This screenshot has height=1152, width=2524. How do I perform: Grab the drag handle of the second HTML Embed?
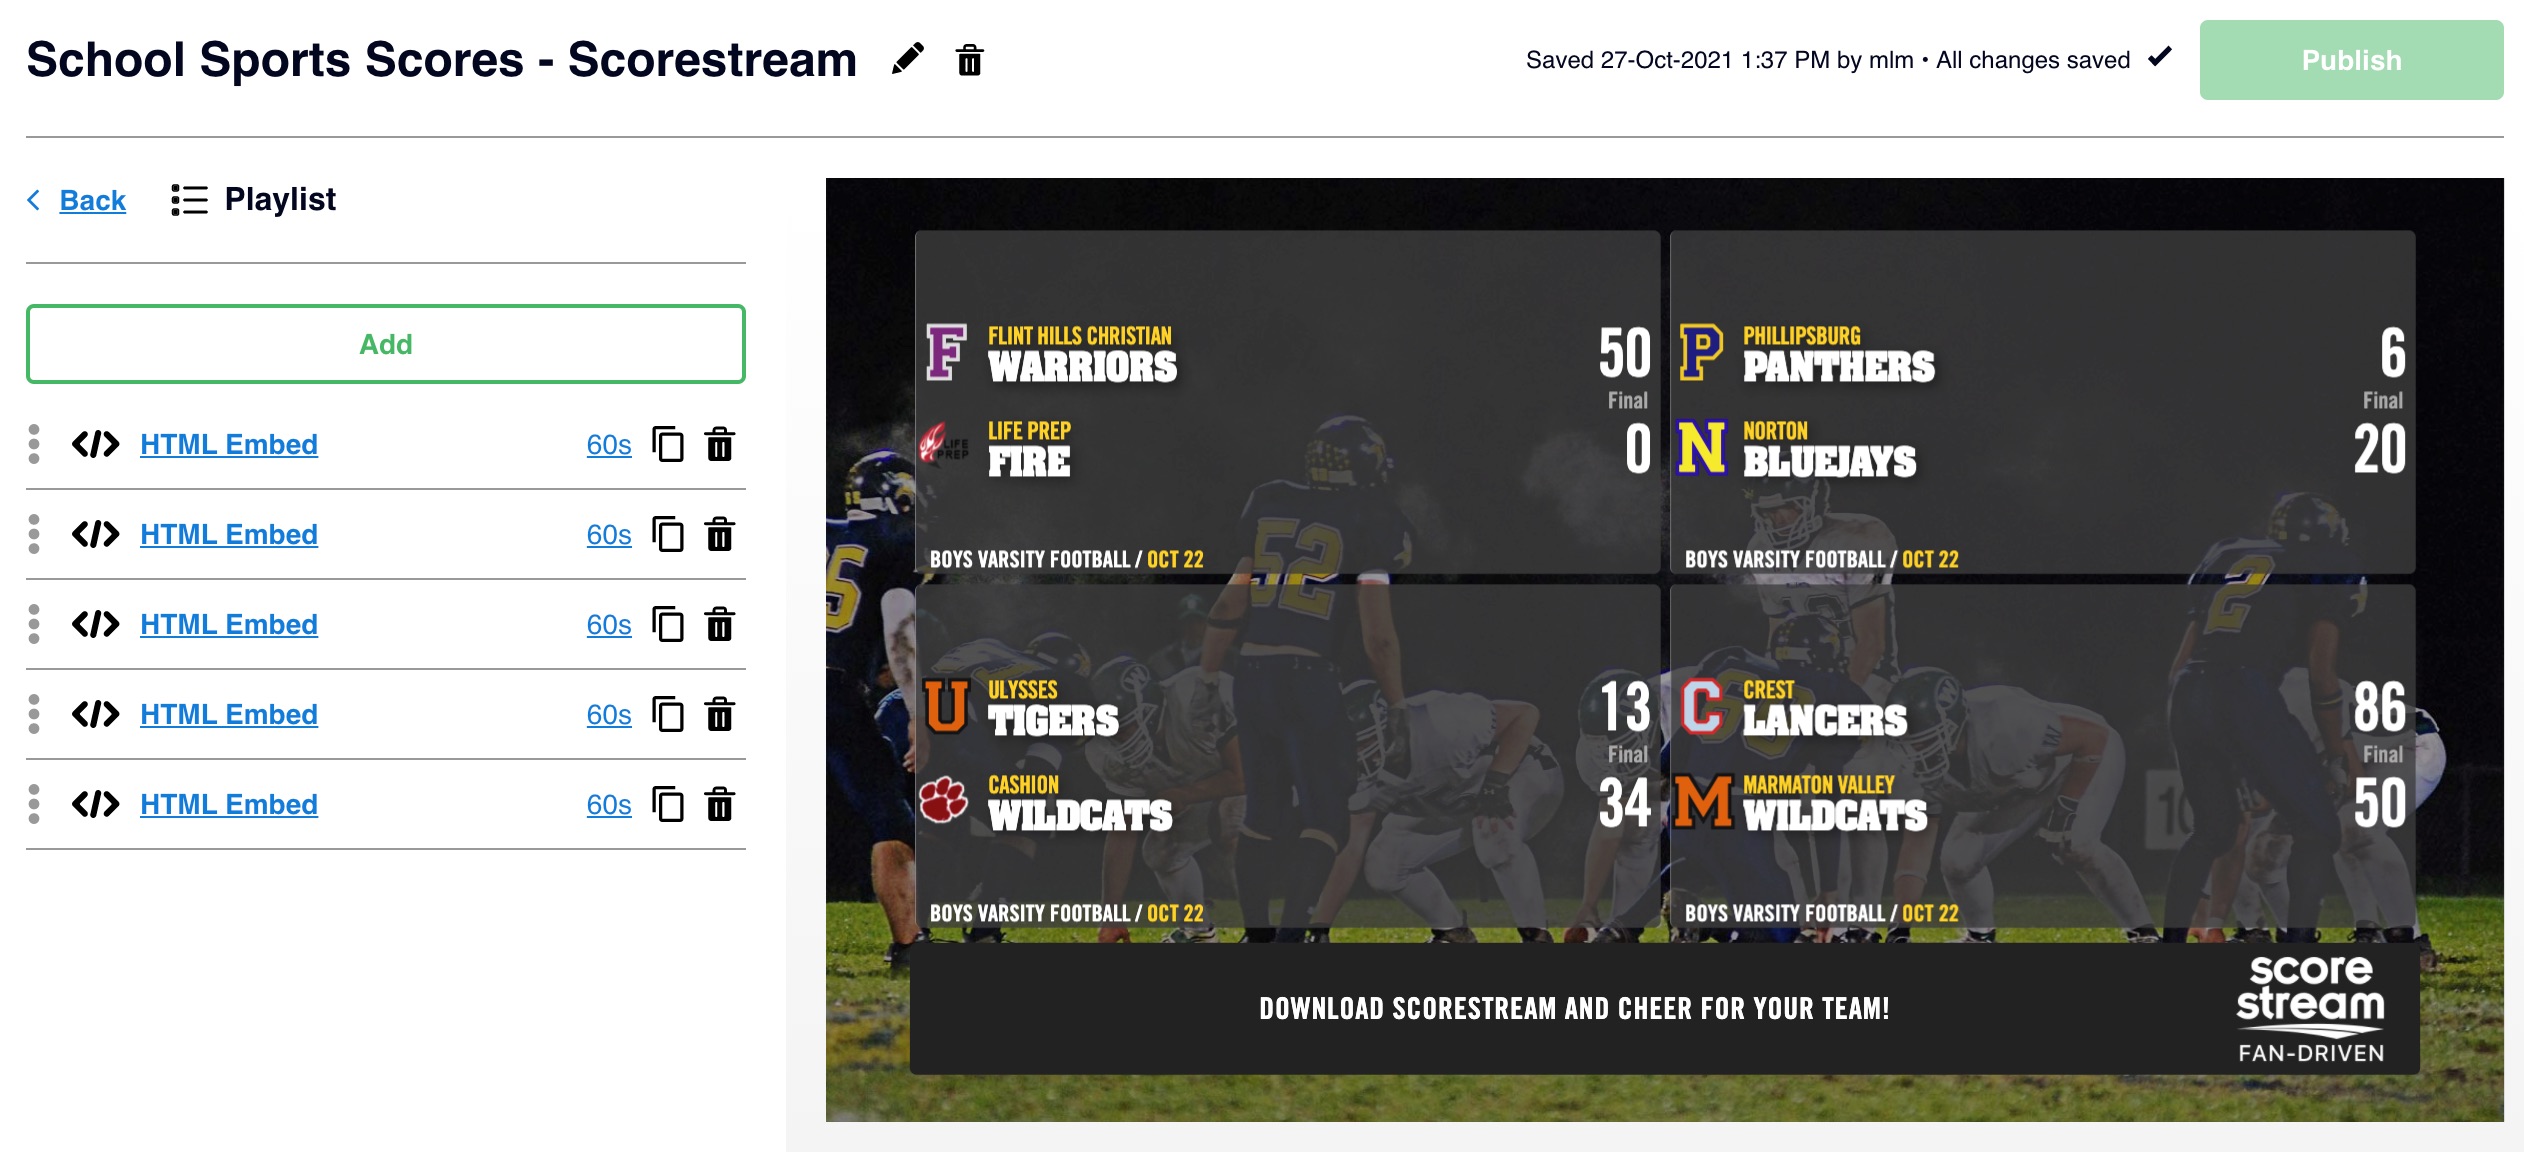click(x=34, y=534)
